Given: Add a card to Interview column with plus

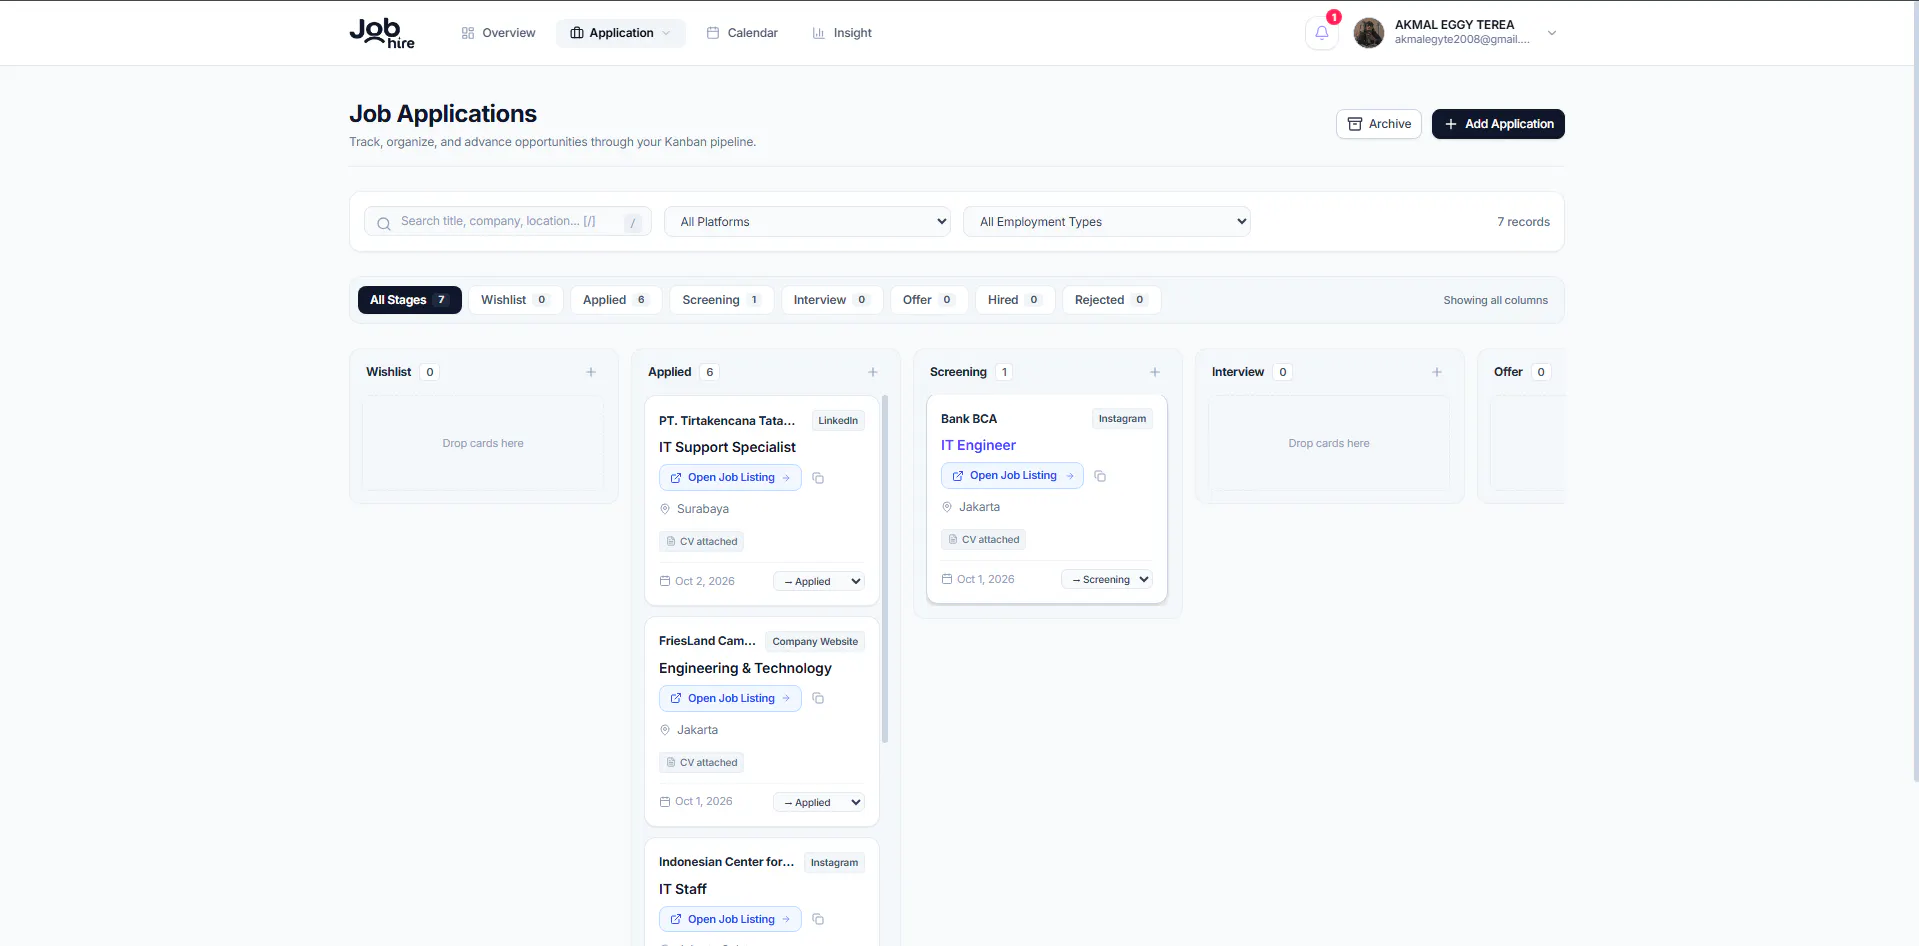Looking at the screenshot, I should click(x=1437, y=372).
